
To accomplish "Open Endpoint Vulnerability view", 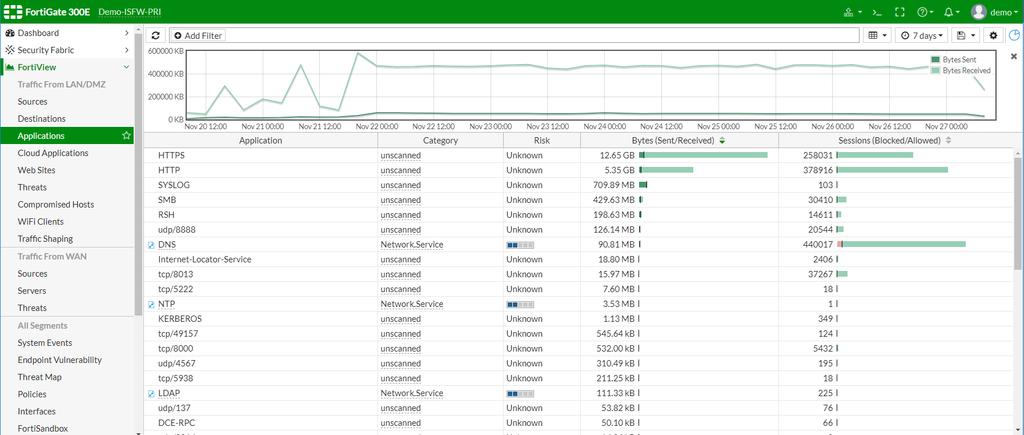I will pos(59,360).
